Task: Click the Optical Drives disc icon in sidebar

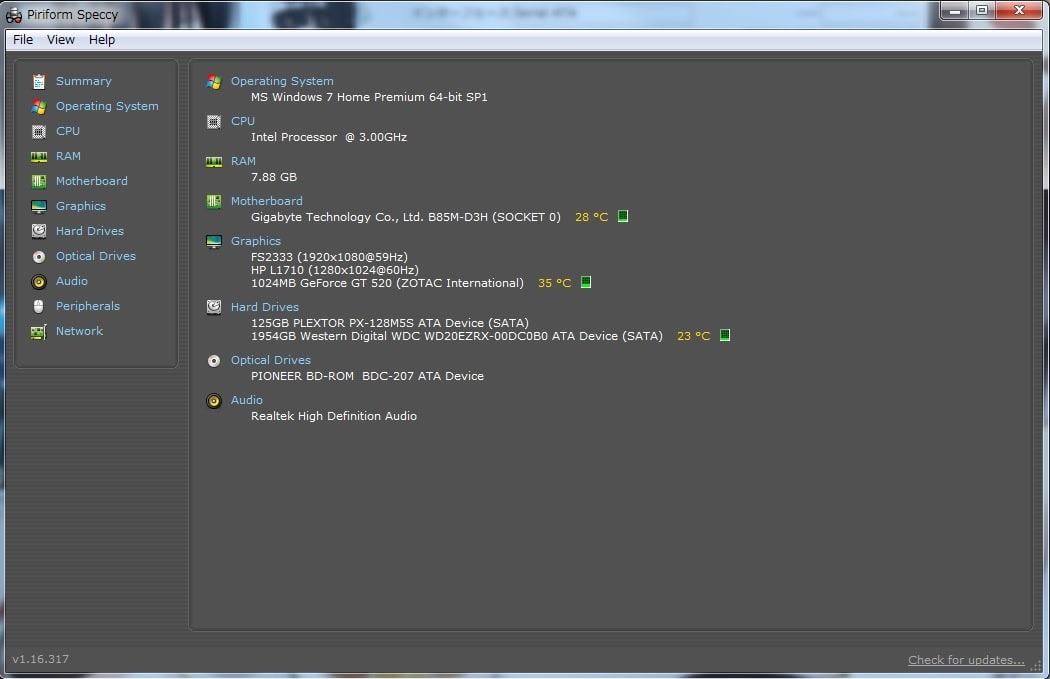Action: (x=39, y=256)
